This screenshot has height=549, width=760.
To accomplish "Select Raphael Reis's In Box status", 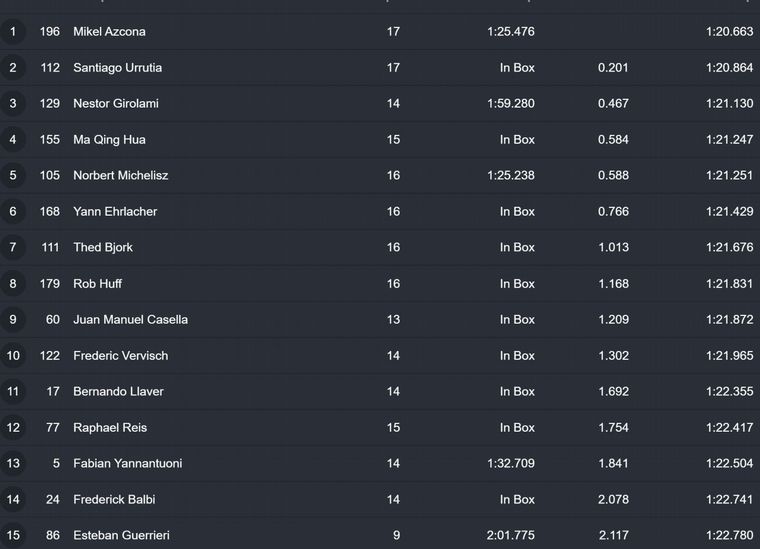I will [517, 428].
